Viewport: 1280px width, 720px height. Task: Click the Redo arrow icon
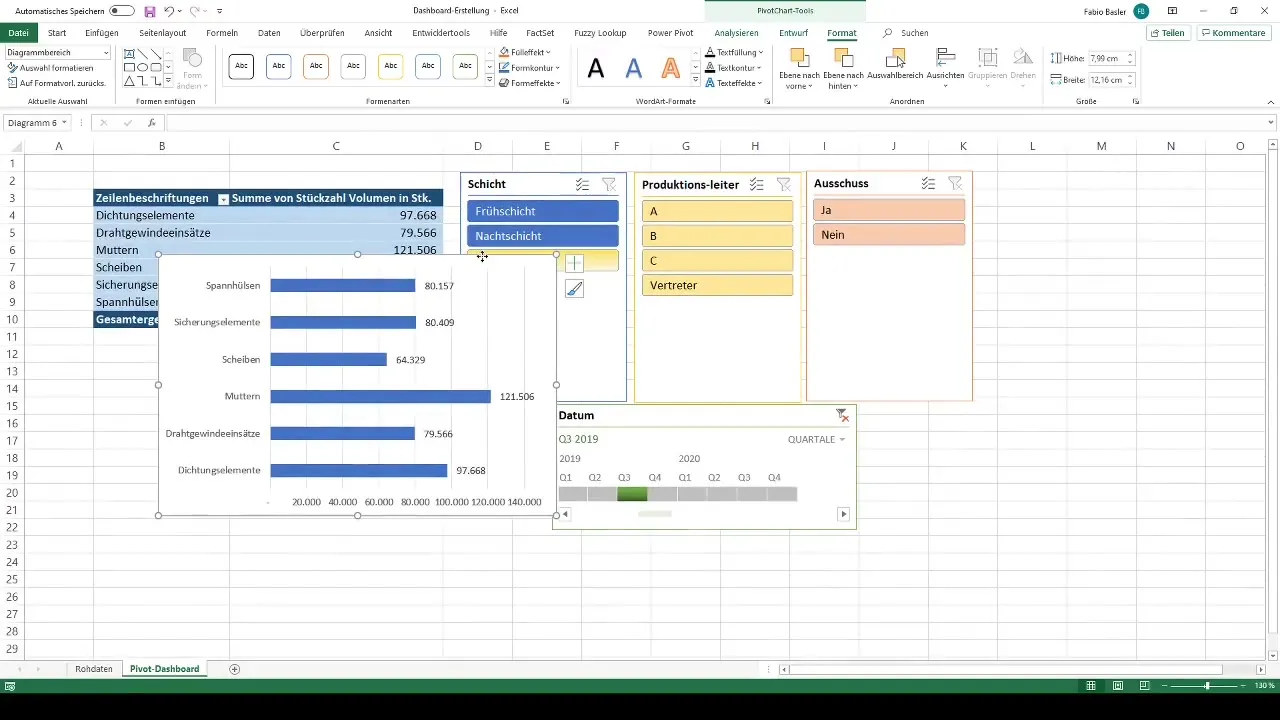(195, 11)
